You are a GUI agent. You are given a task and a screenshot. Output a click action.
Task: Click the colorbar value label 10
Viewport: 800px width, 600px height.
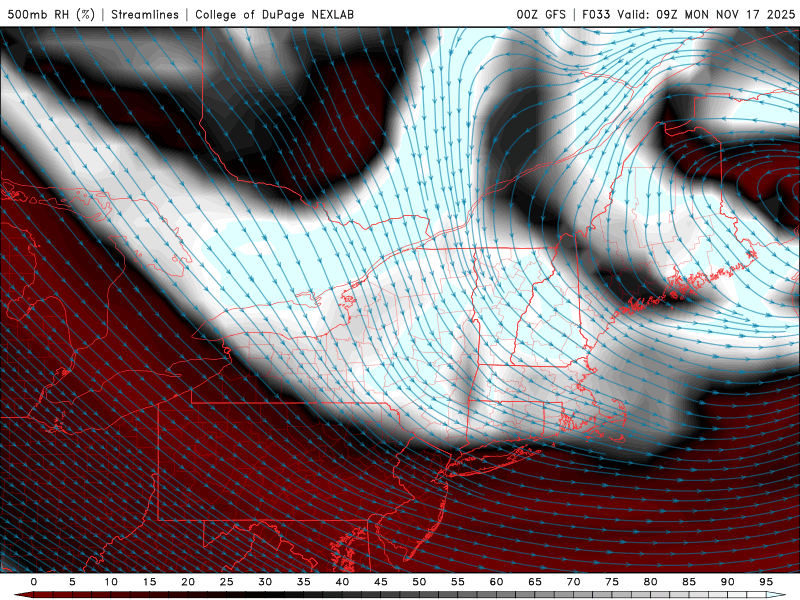tap(111, 582)
